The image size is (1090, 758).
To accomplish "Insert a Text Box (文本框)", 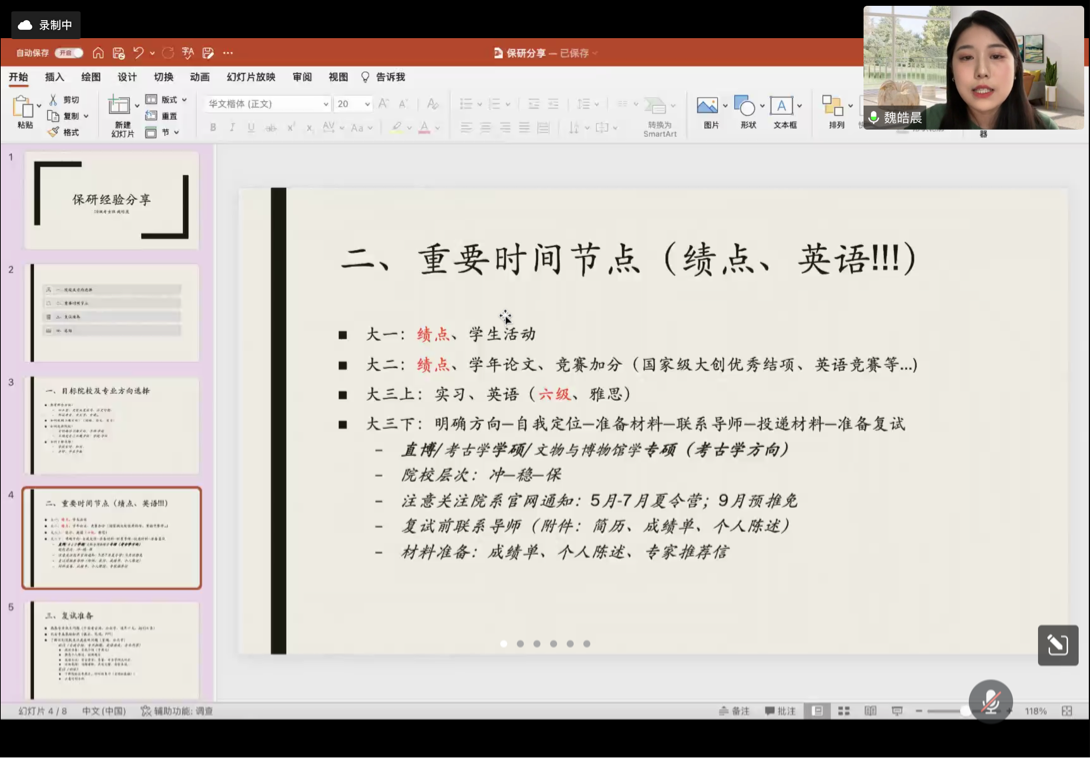I will (782, 106).
